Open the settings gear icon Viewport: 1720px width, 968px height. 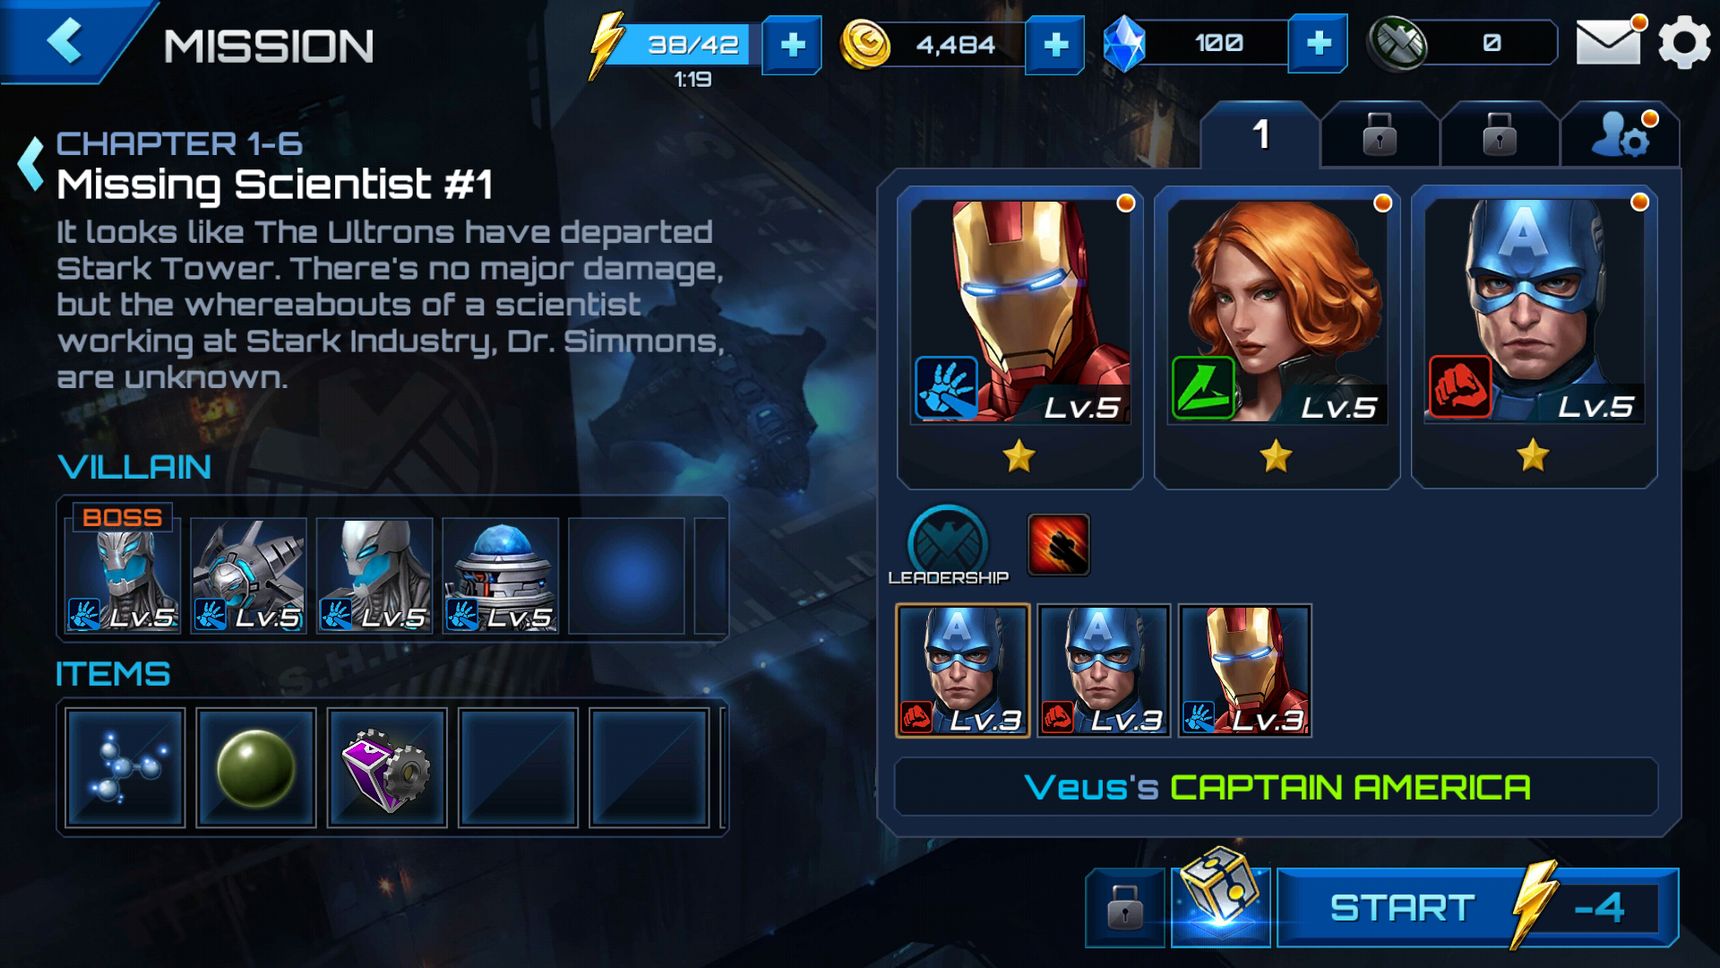tap(1685, 44)
